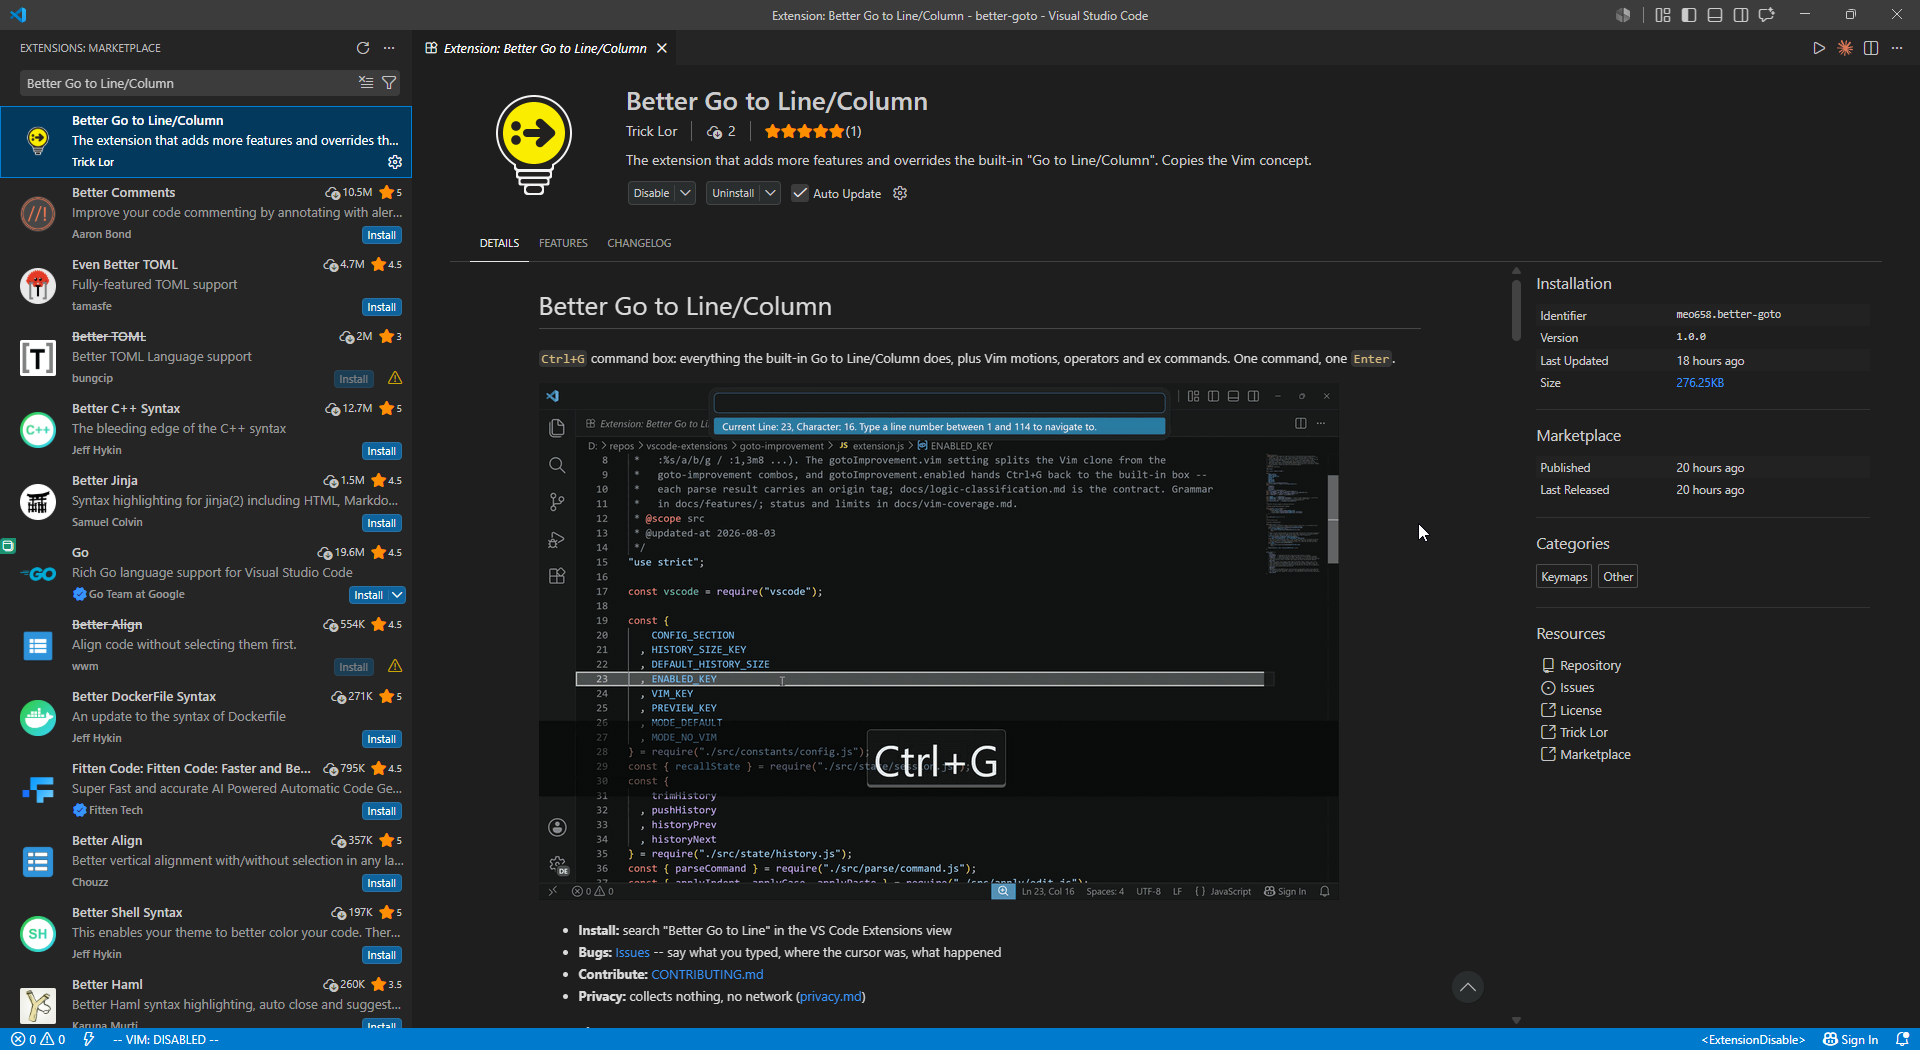
Task: Open the CHANGELOG tab
Action: [x=639, y=243]
